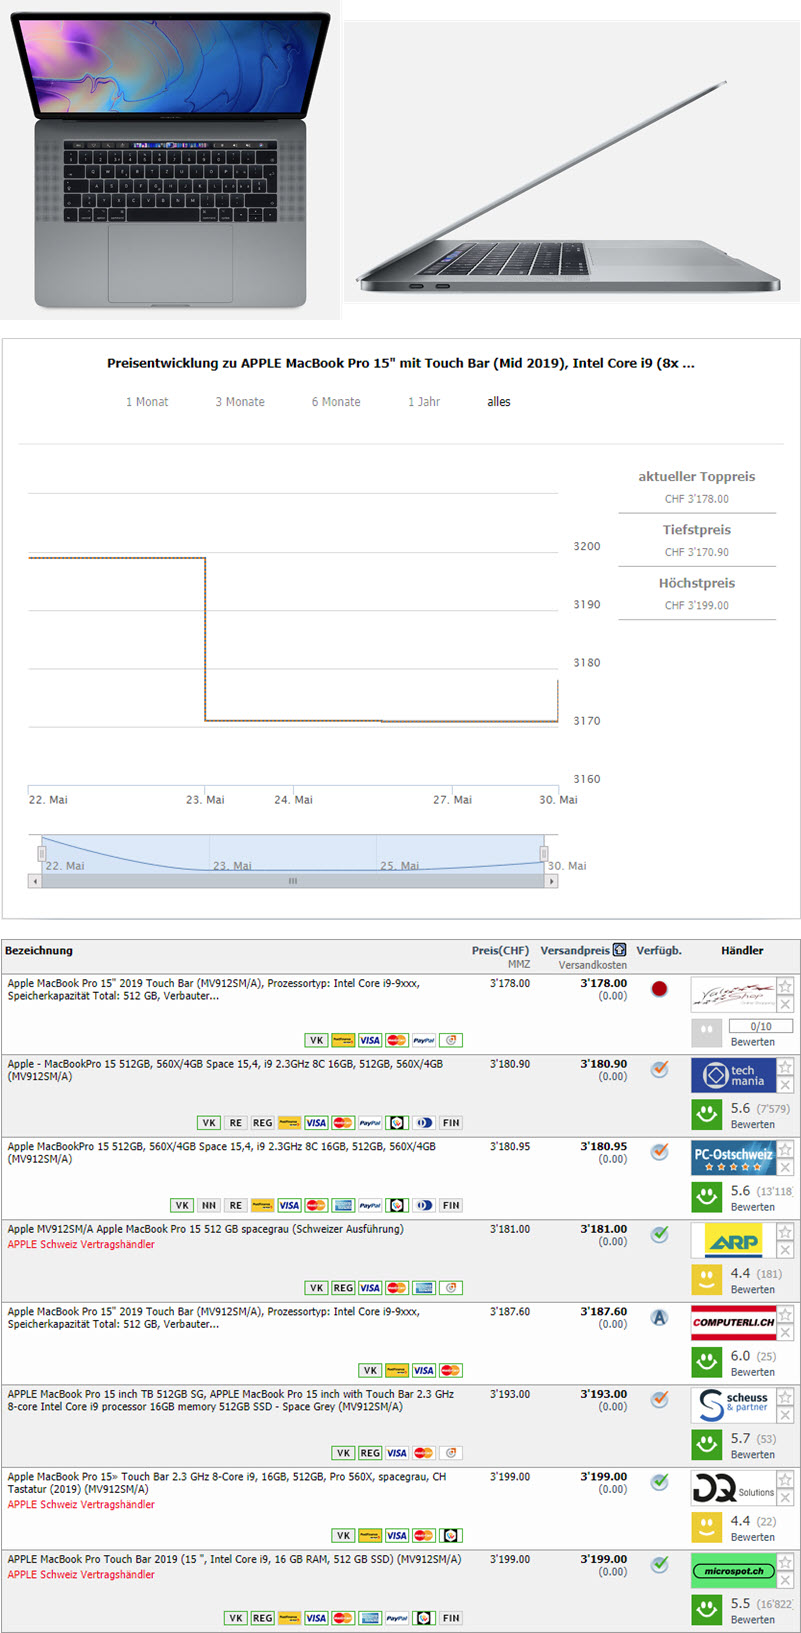Click green smiley rating for COMPUTERLI.CH

pyautogui.click(x=707, y=1361)
